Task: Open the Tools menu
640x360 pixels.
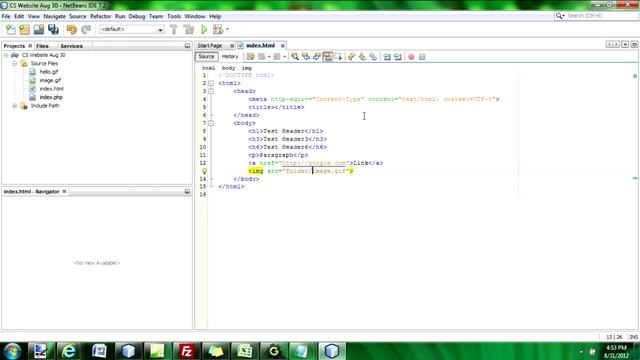Action: (x=174, y=16)
